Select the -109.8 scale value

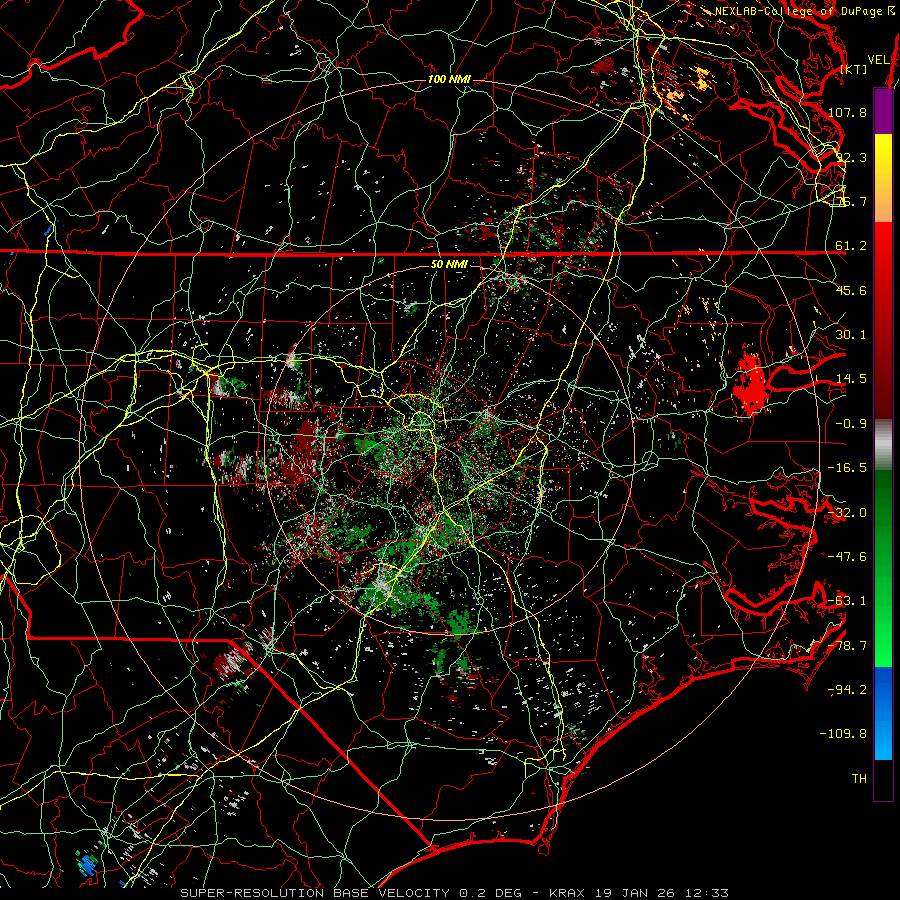coord(844,734)
